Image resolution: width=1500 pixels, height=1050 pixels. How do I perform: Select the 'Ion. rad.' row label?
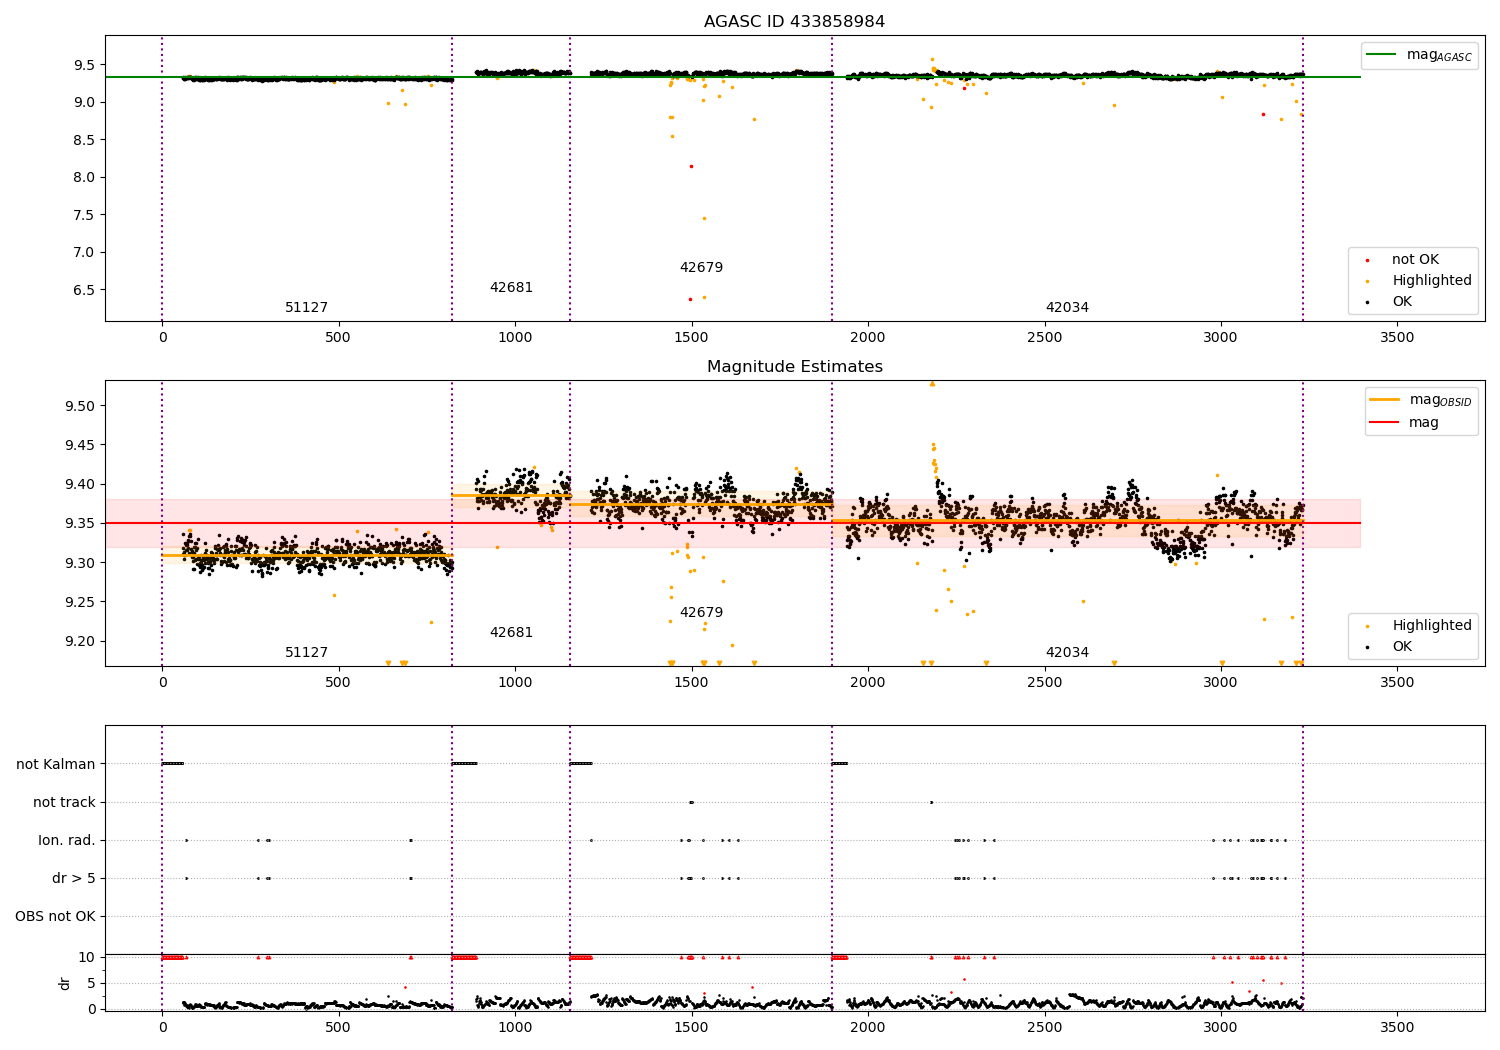tap(67, 841)
